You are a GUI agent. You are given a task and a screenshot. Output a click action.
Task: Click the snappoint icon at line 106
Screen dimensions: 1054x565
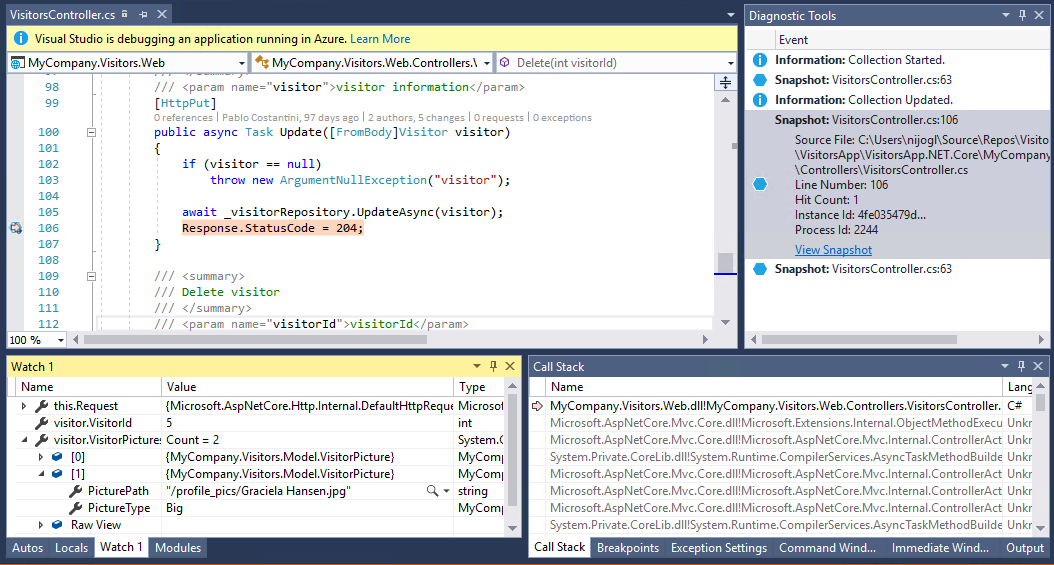point(16,228)
